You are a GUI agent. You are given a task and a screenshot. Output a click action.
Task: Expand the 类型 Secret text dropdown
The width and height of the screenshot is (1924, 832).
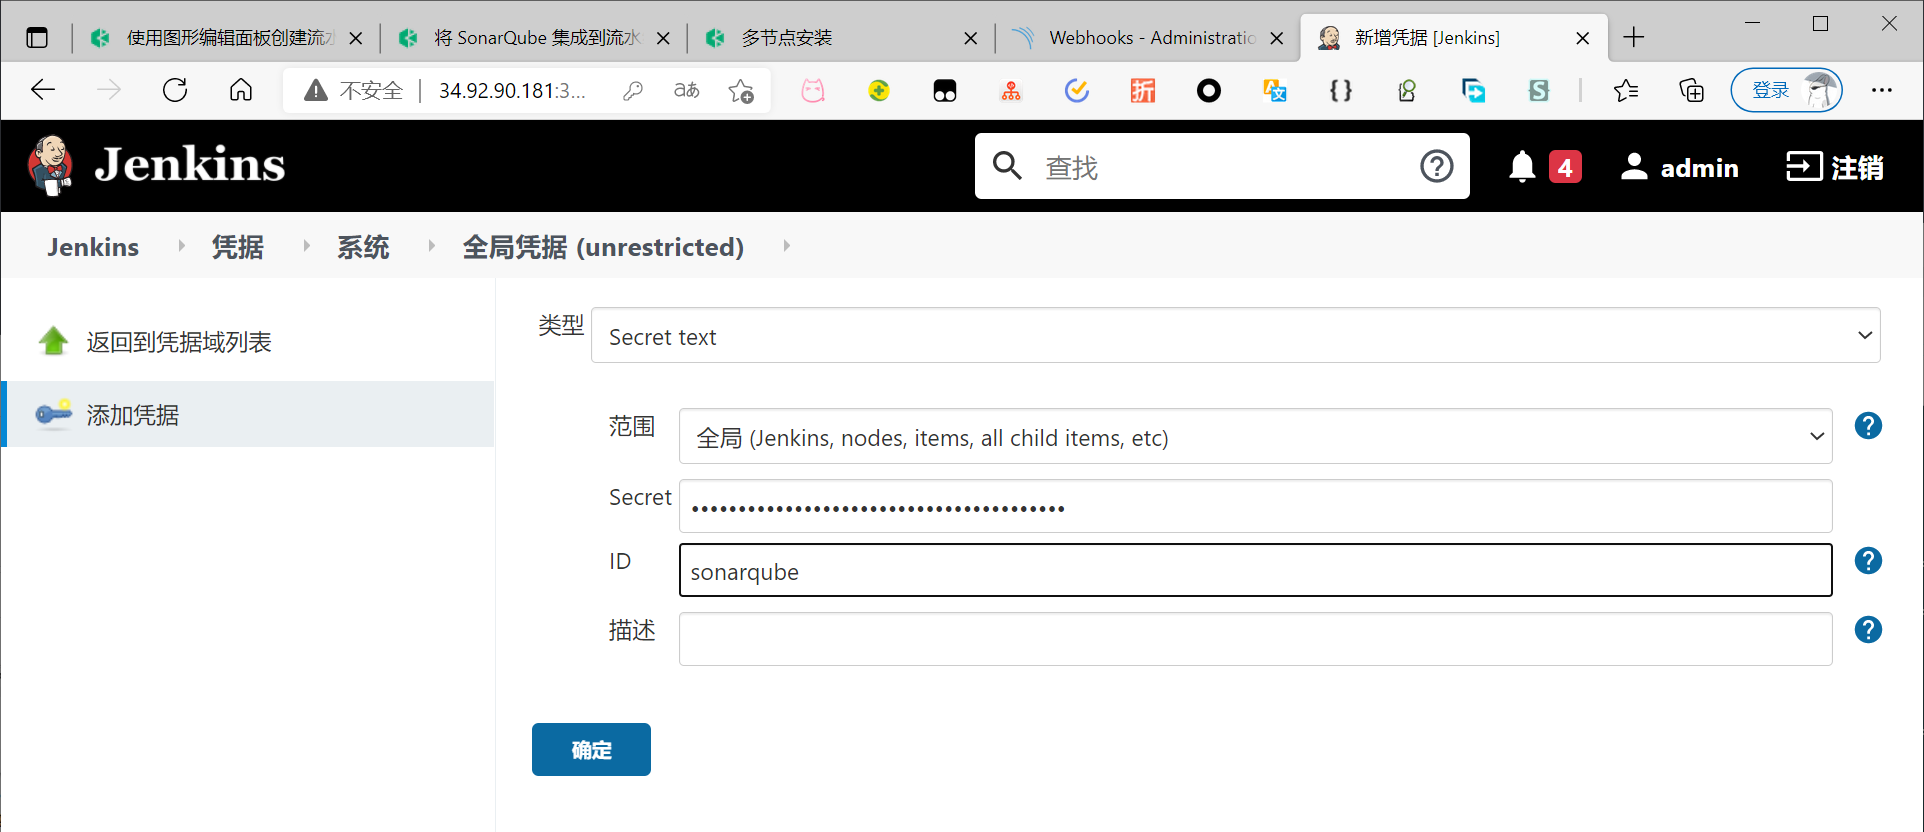point(1235,336)
